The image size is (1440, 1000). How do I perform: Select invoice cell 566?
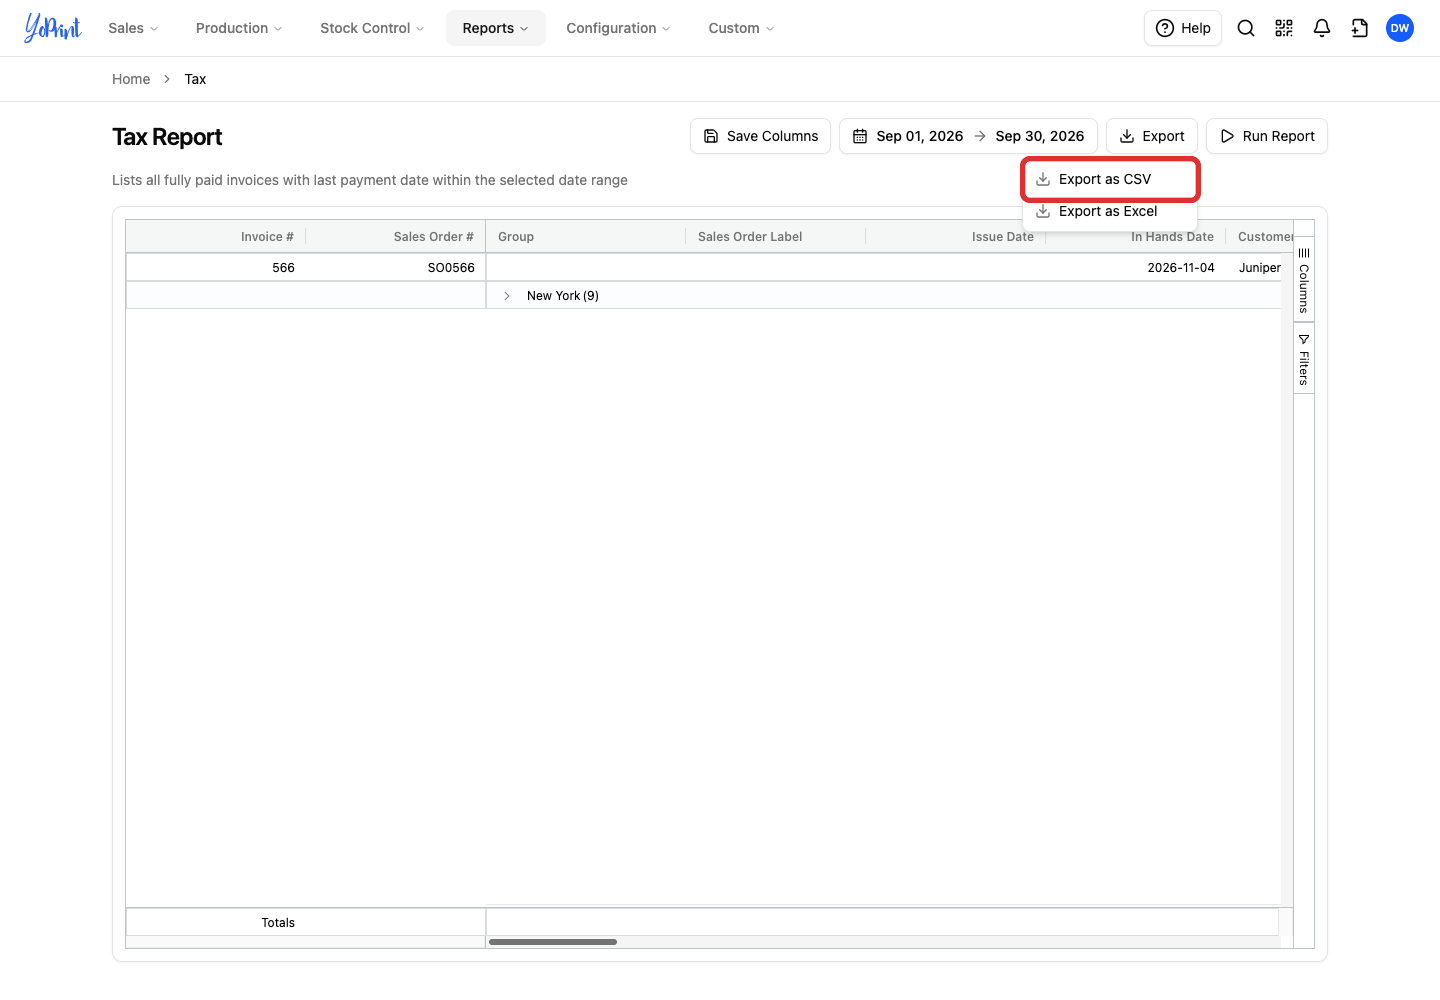(216, 268)
